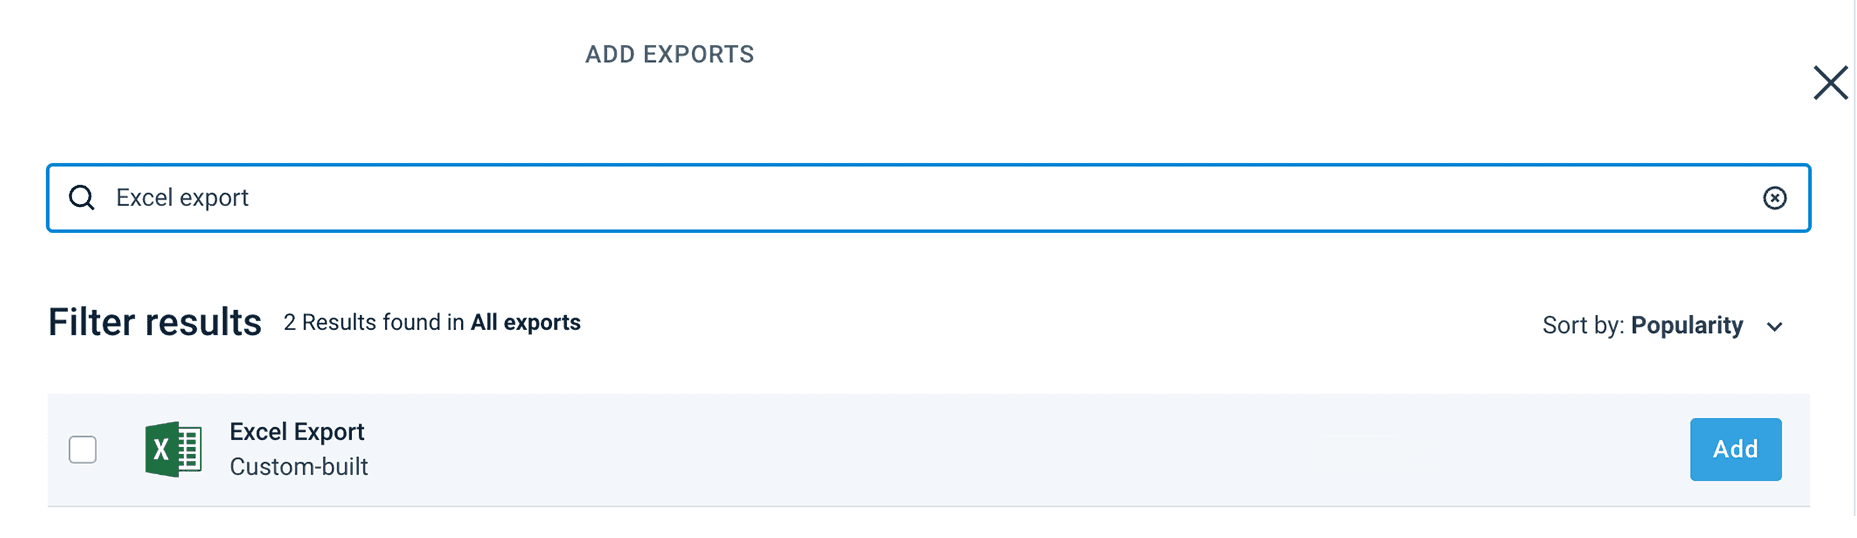Select the Popularity sort value
1857x538 pixels.
(x=1687, y=326)
